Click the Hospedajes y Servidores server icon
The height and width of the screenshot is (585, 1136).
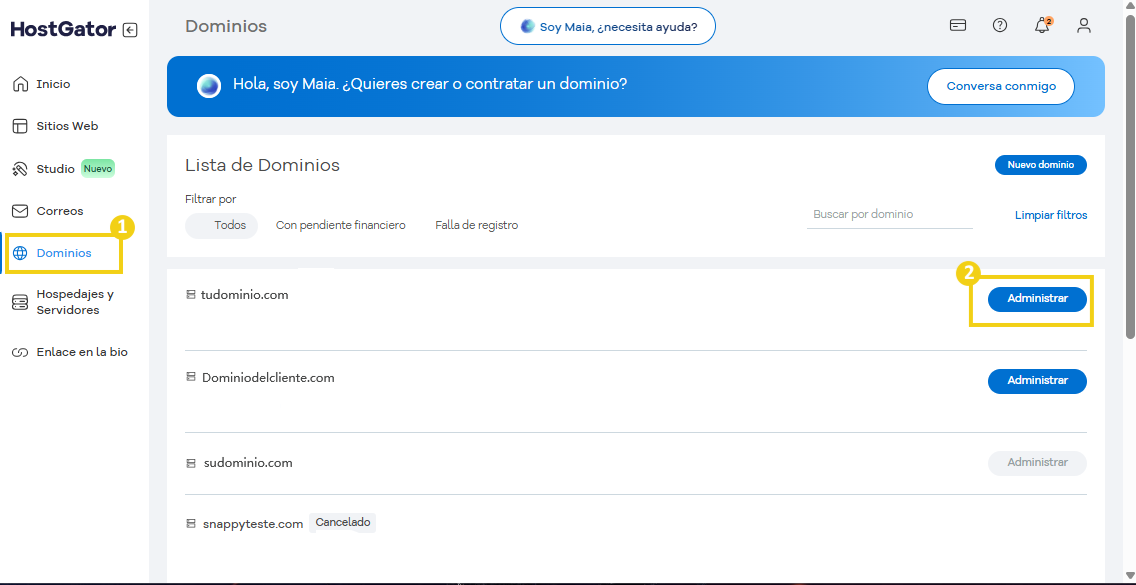click(20, 302)
